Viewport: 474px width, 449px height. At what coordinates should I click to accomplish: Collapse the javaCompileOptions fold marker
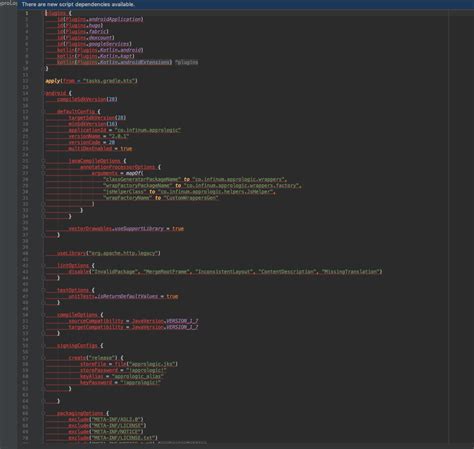point(44,161)
